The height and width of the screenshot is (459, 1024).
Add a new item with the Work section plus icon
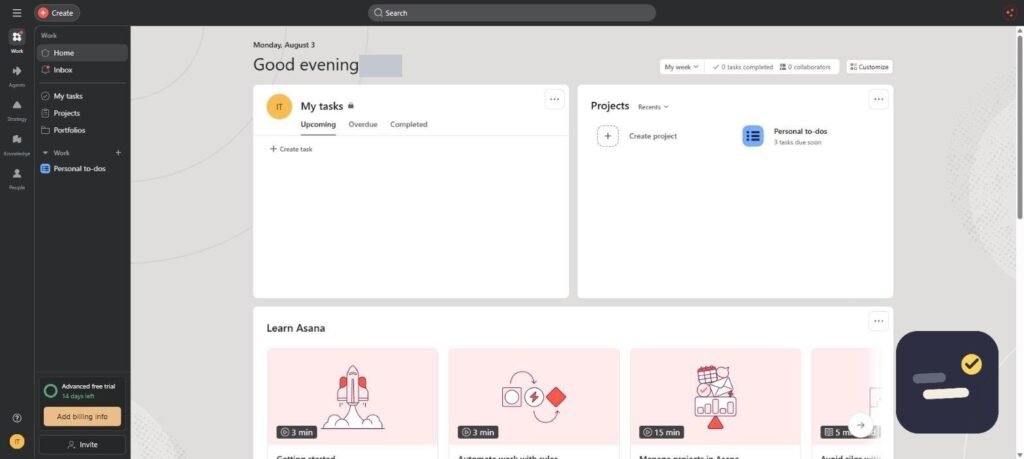(118, 153)
